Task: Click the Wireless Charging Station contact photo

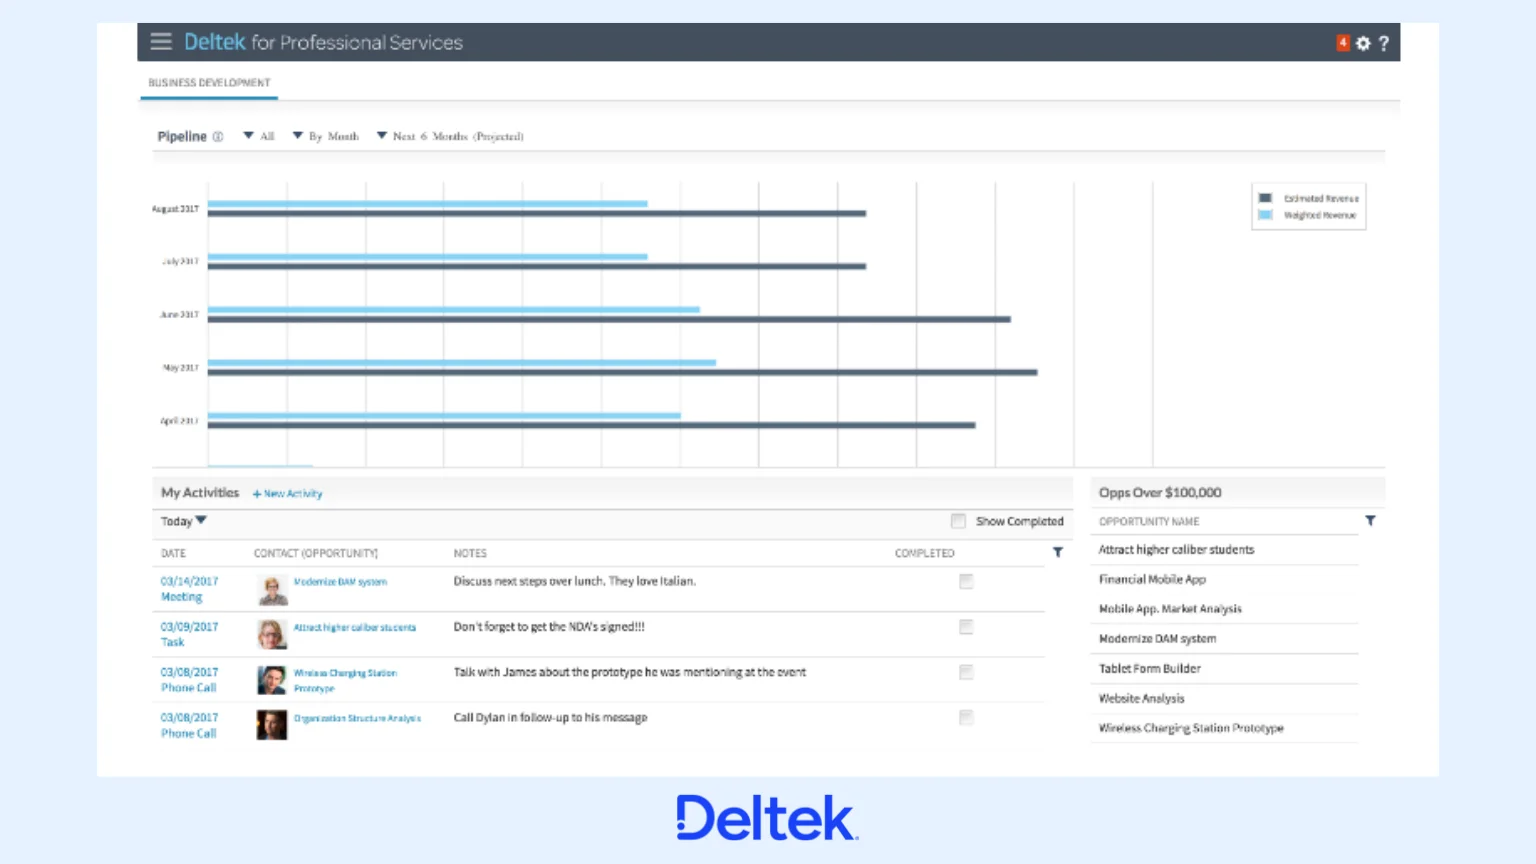Action: (272, 680)
